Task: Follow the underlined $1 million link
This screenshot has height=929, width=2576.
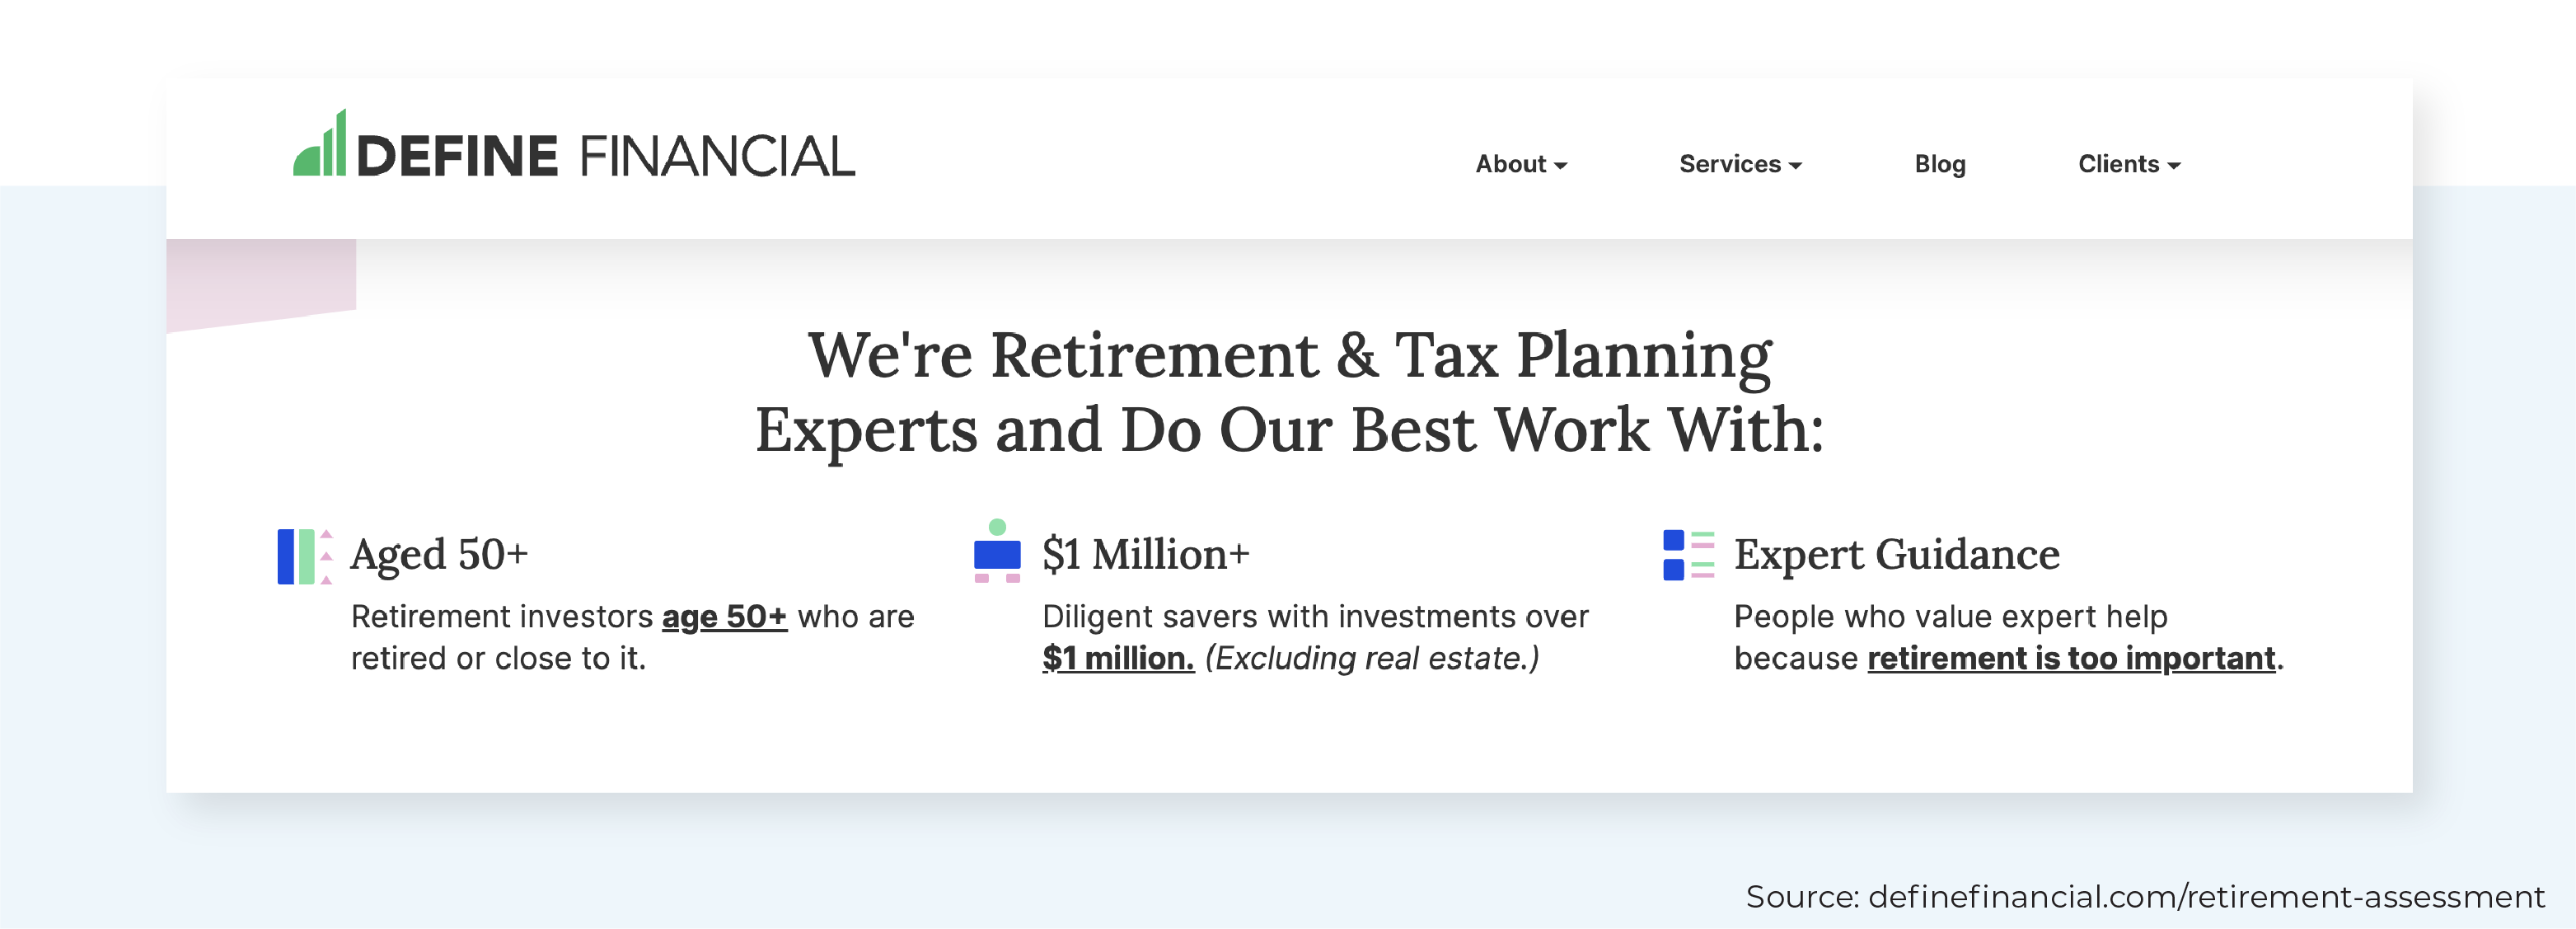Action: click(1118, 659)
